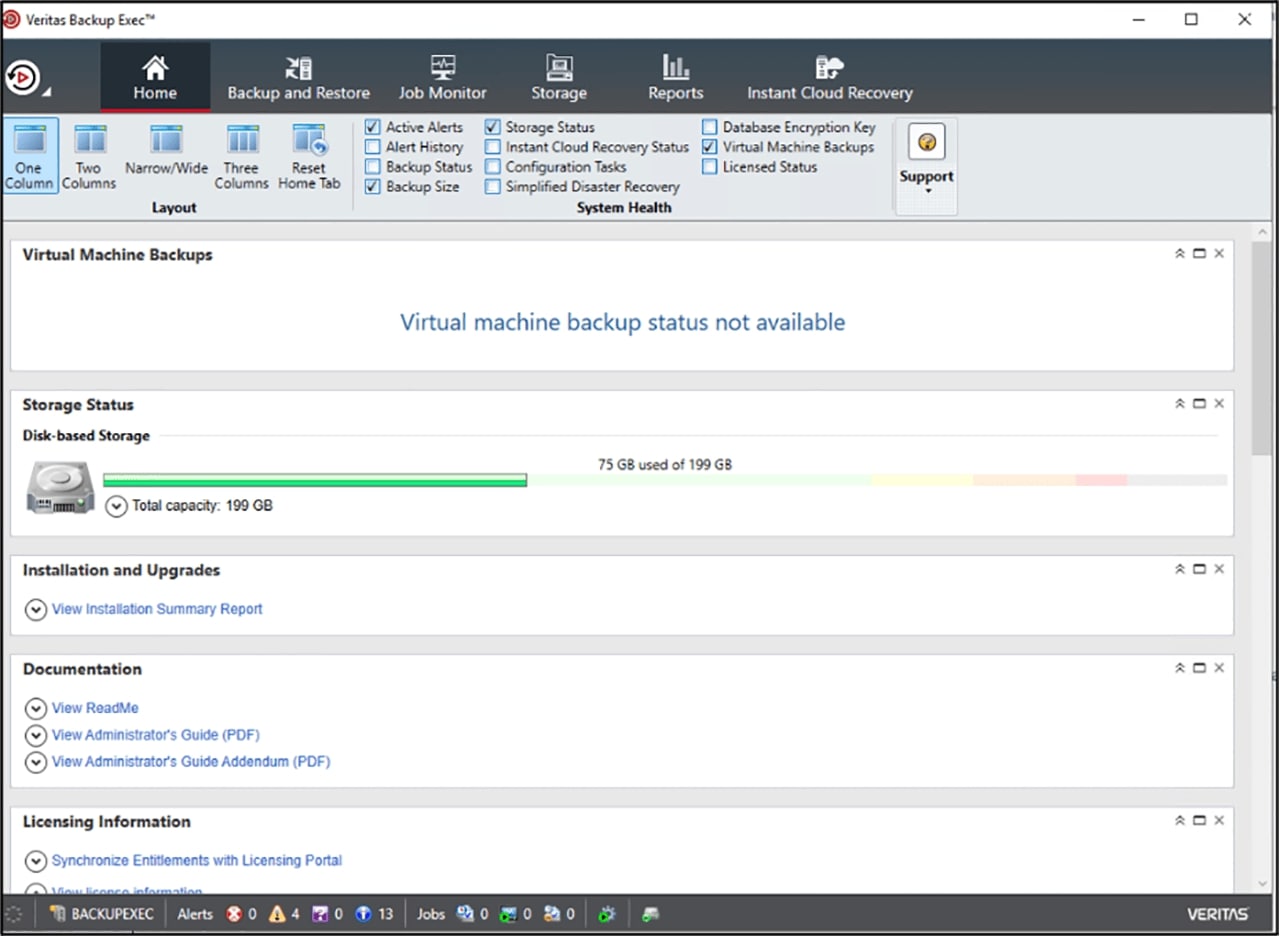Screen dimensions: 1280x936
Task: Uncheck the Active Alerts checkbox
Action: [x=372, y=127]
